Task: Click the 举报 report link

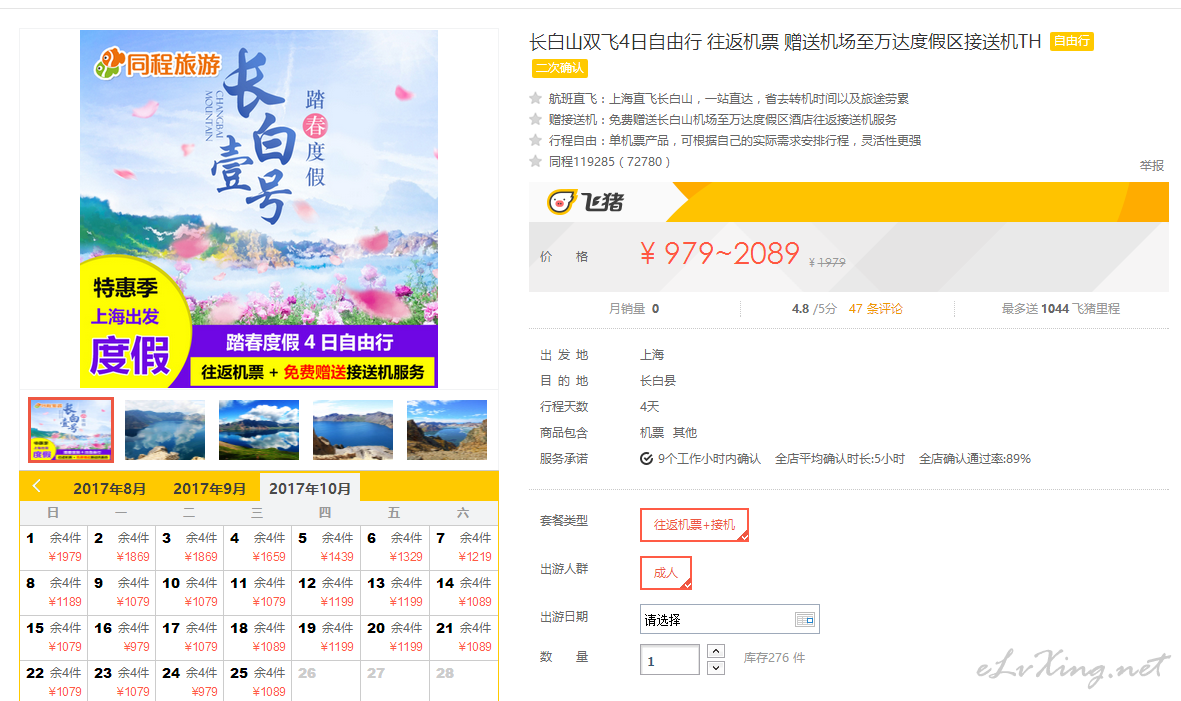Action: [x=1152, y=166]
